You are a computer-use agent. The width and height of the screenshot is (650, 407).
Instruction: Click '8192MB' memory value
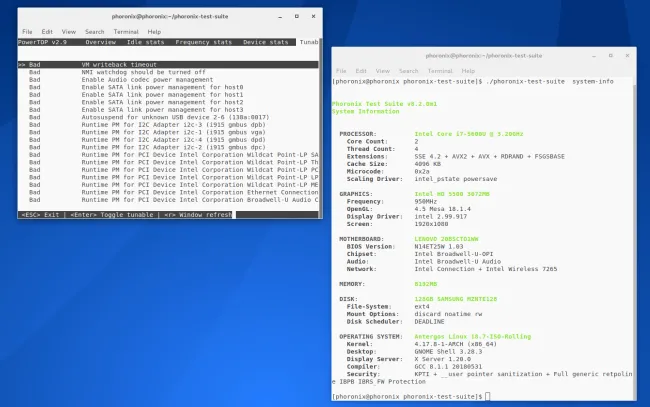[426, 284]
